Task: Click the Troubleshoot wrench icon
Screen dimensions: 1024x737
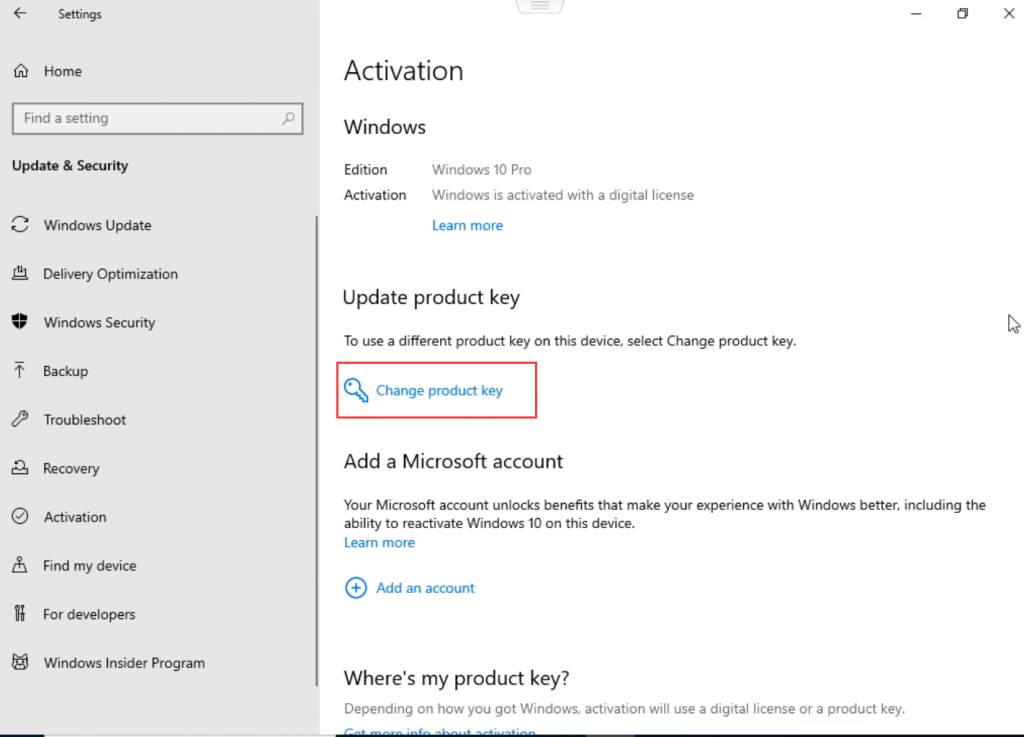Action: pyautogui.click(x=20, y=420)
